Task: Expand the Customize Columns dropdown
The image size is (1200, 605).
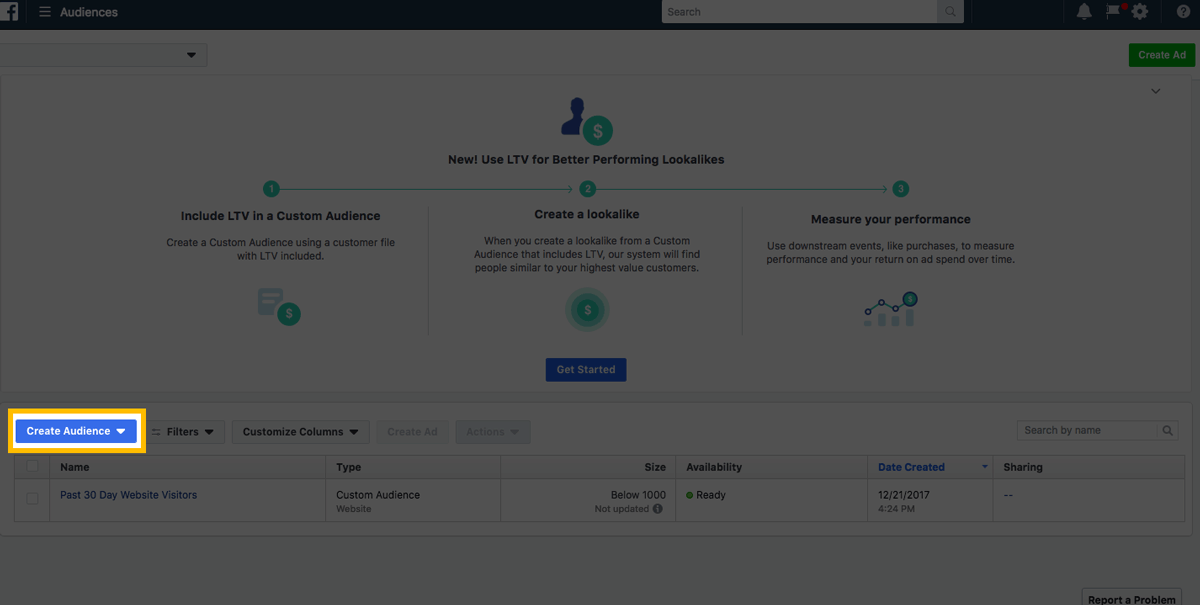Action: coord(299,431)
